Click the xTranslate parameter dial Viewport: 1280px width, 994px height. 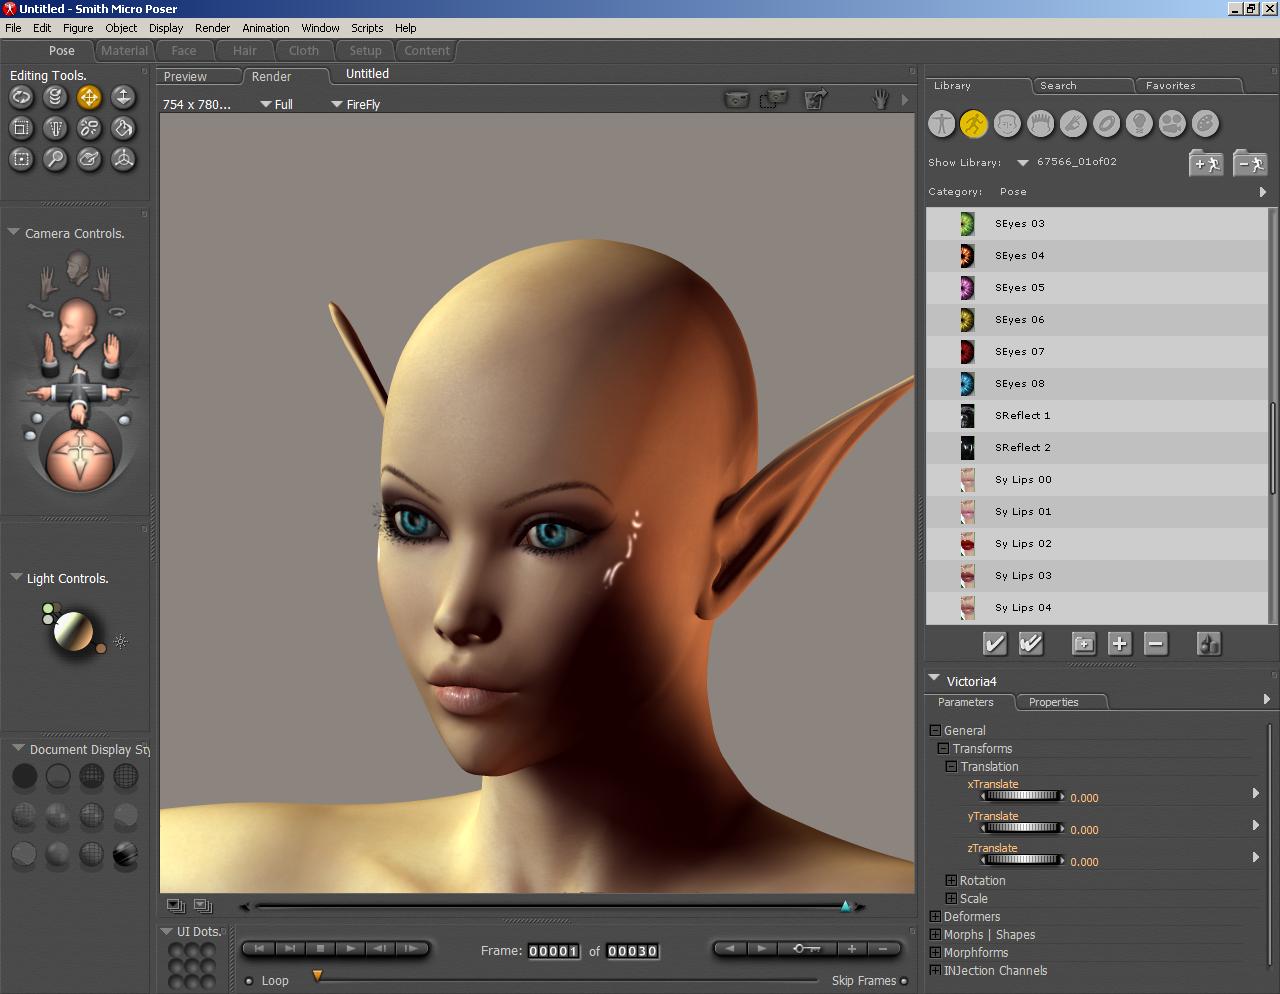coord(1022,797)
